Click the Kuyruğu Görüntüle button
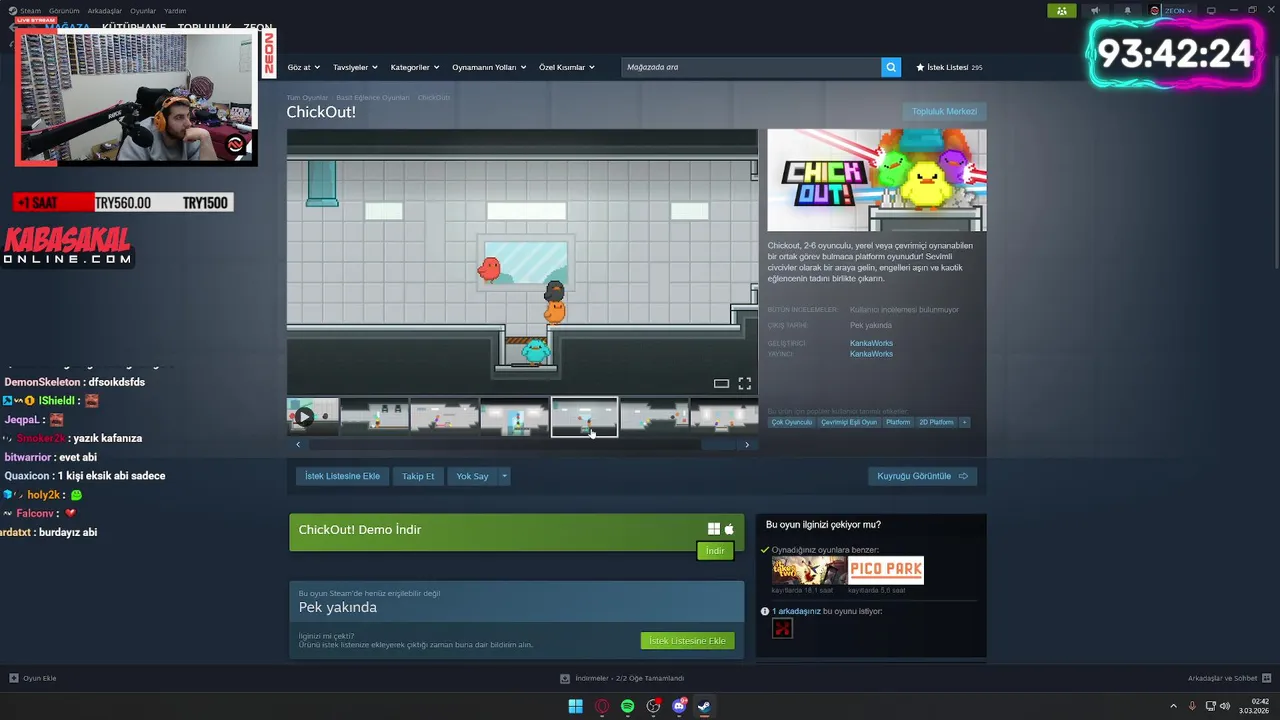Image resolution: width=1280 pixels, height=720 pixels. tap(922, 476)
